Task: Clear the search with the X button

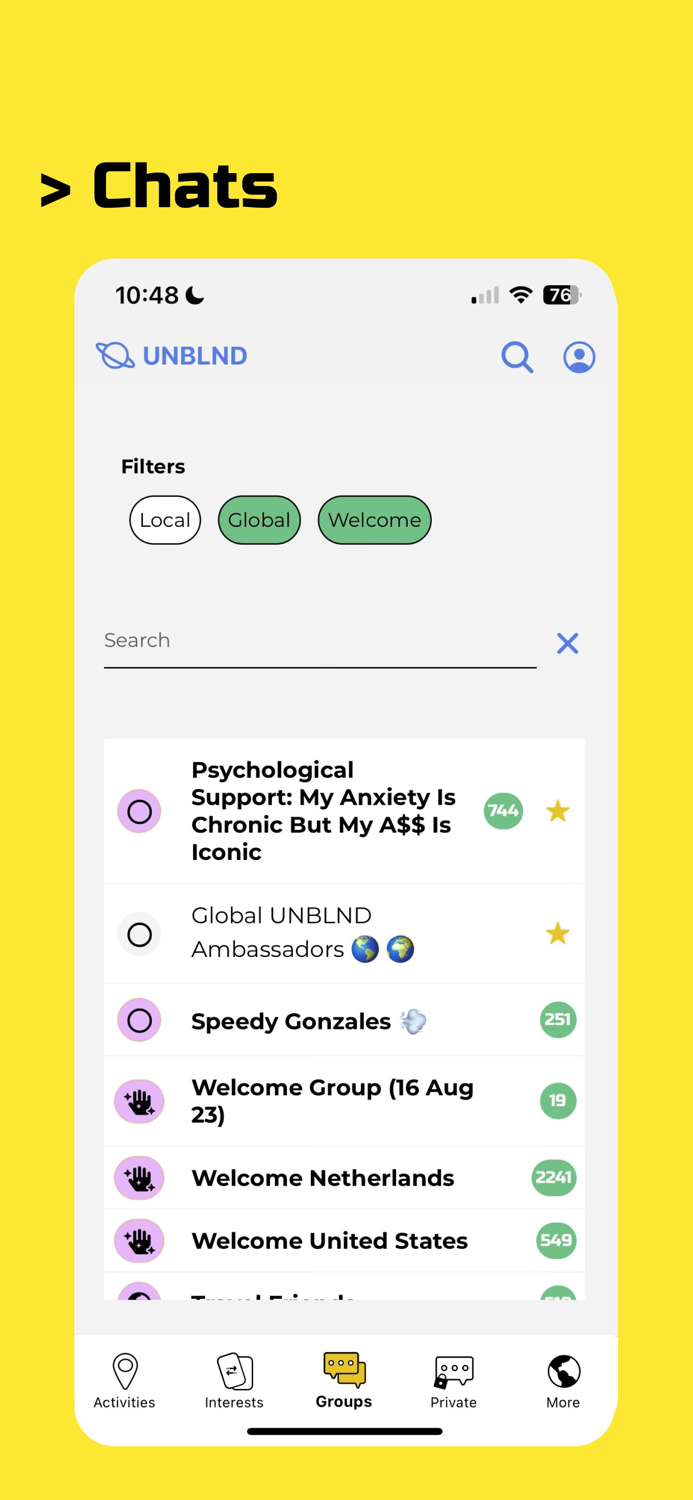Action: tap(567, 643)
